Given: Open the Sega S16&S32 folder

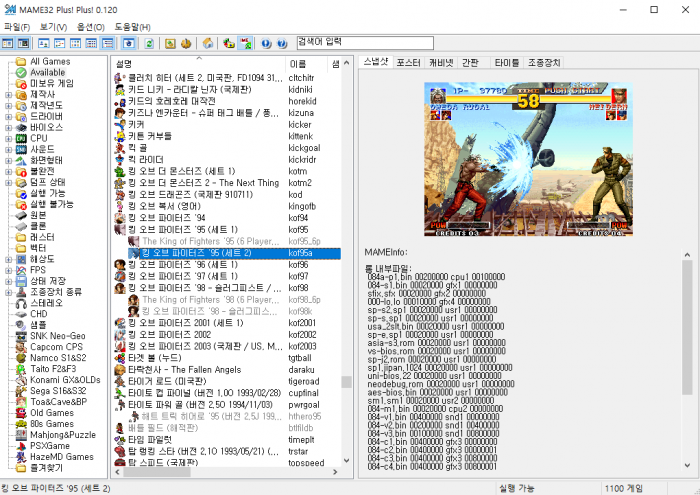Looking at the screenshot, I should tap(58, 391).
